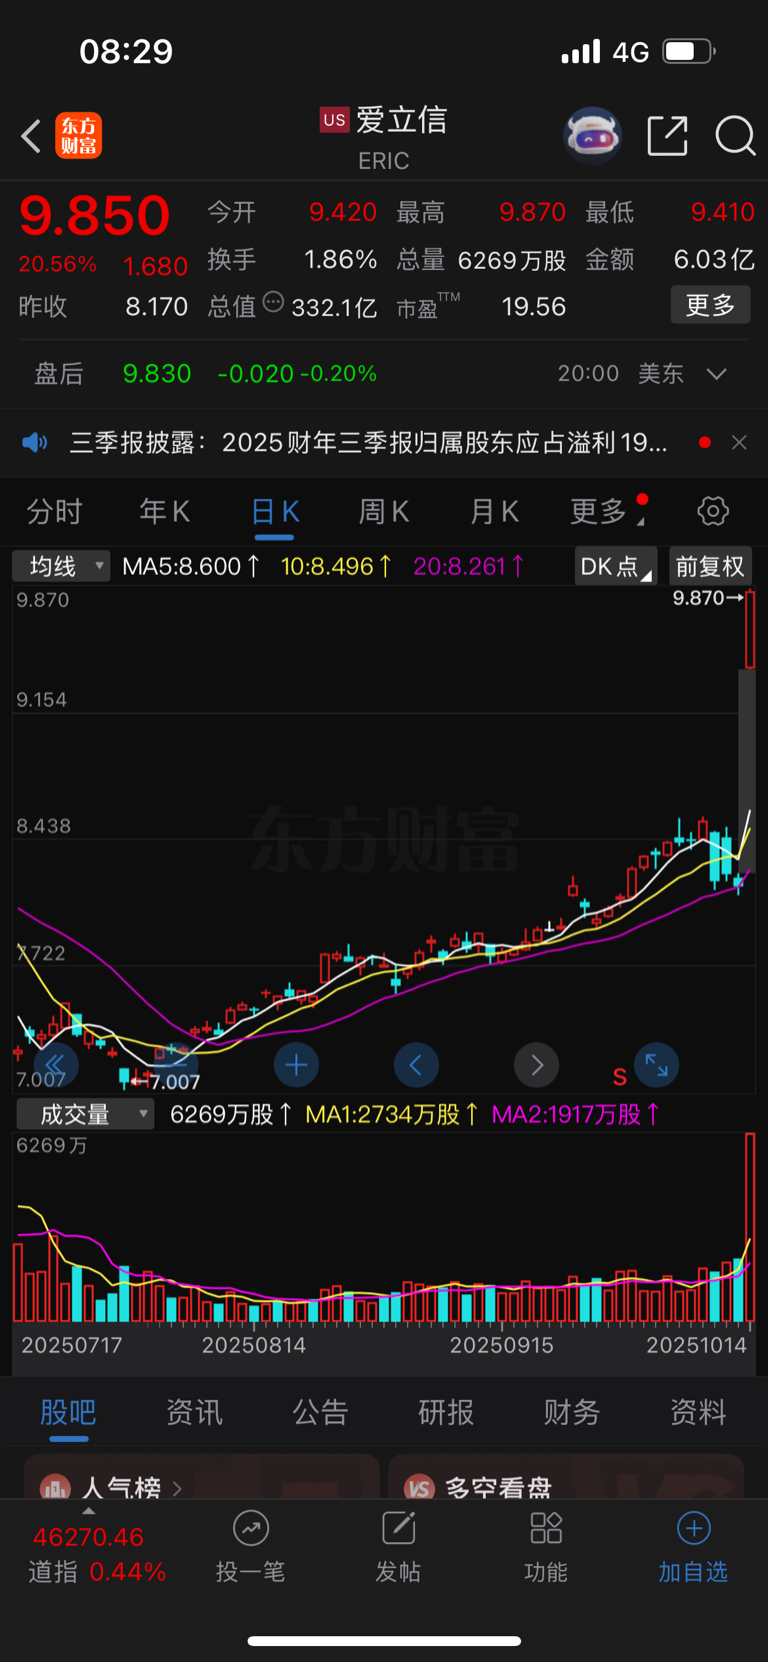Screen dimensions: 768x1663
Task: Share via the export icon
Action: 667,135
